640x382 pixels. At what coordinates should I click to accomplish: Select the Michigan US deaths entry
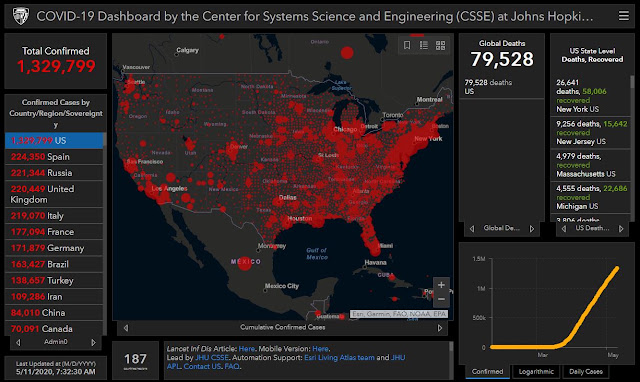(x=591, y=197)
